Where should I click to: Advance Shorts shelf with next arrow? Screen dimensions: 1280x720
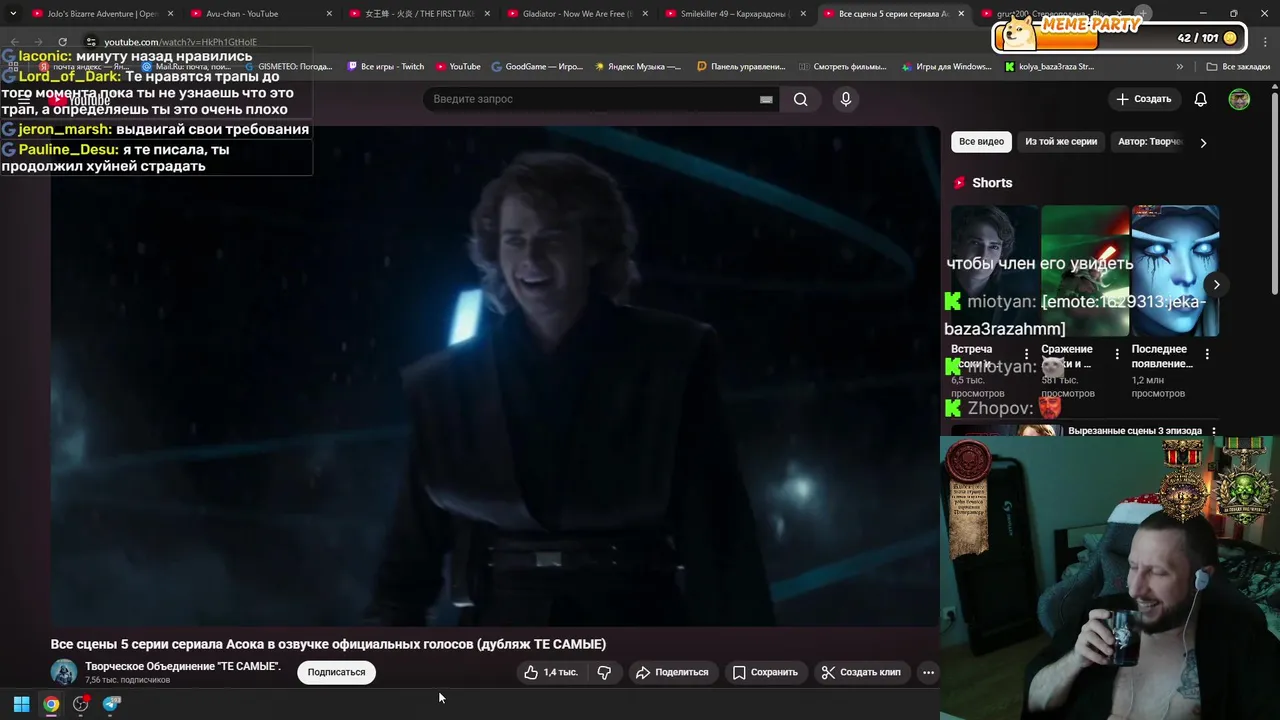[1216, 284]
